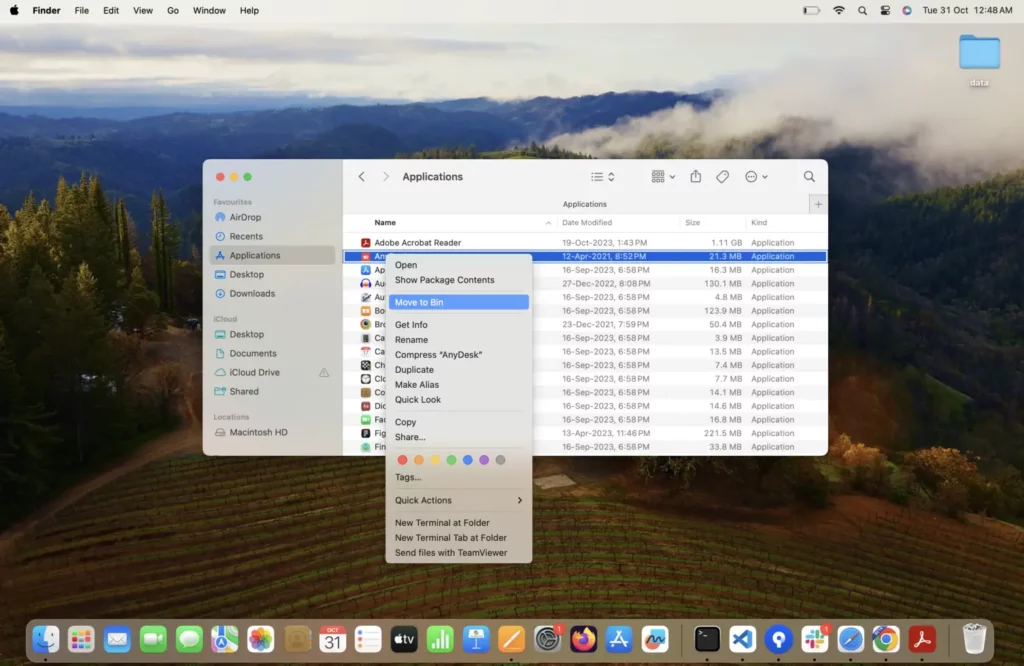Click the Trash icon in the Dock
Viewport: 1024px width, 666px height.
[x=974, y=639]
